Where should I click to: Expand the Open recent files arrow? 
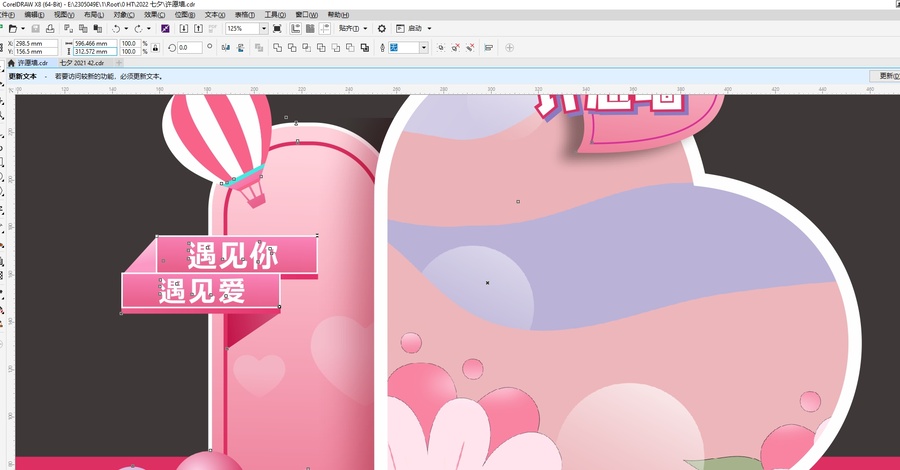(x=23, y=29)
